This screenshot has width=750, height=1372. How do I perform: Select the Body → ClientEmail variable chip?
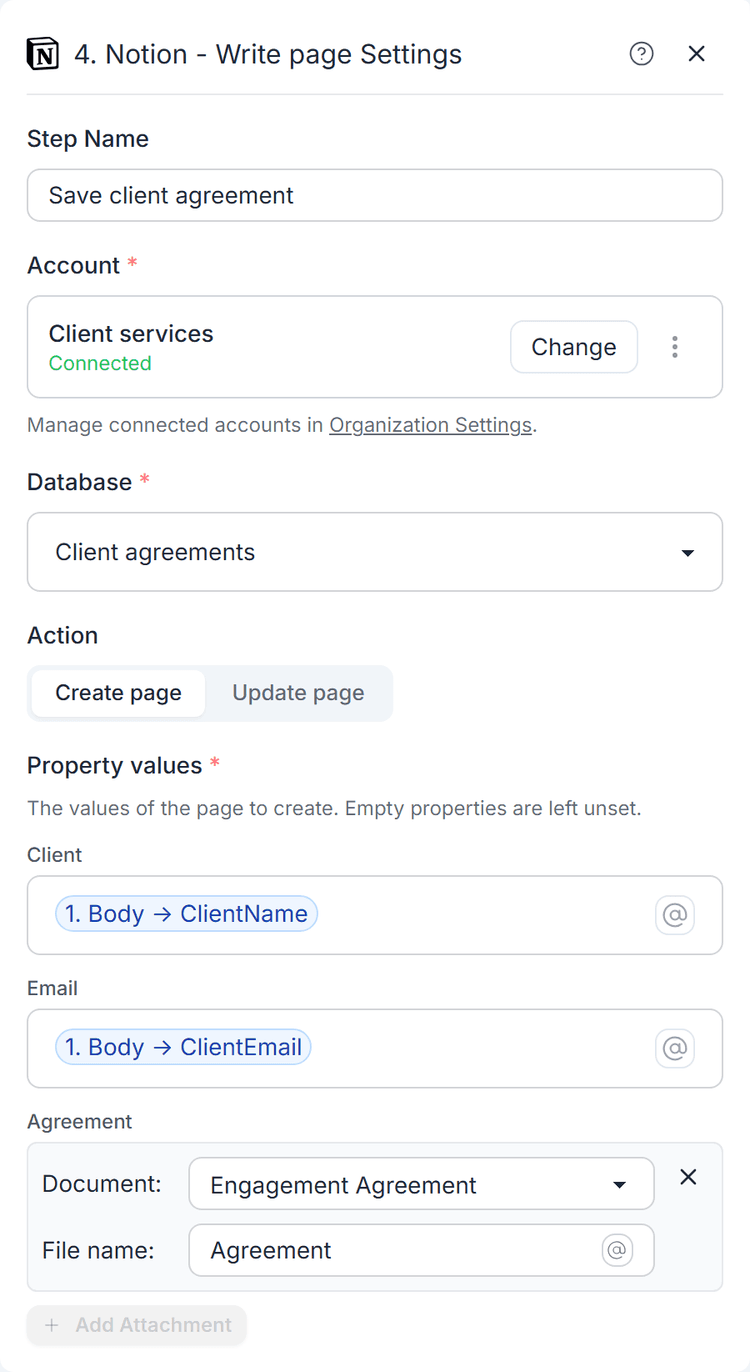coord(183,1047)
